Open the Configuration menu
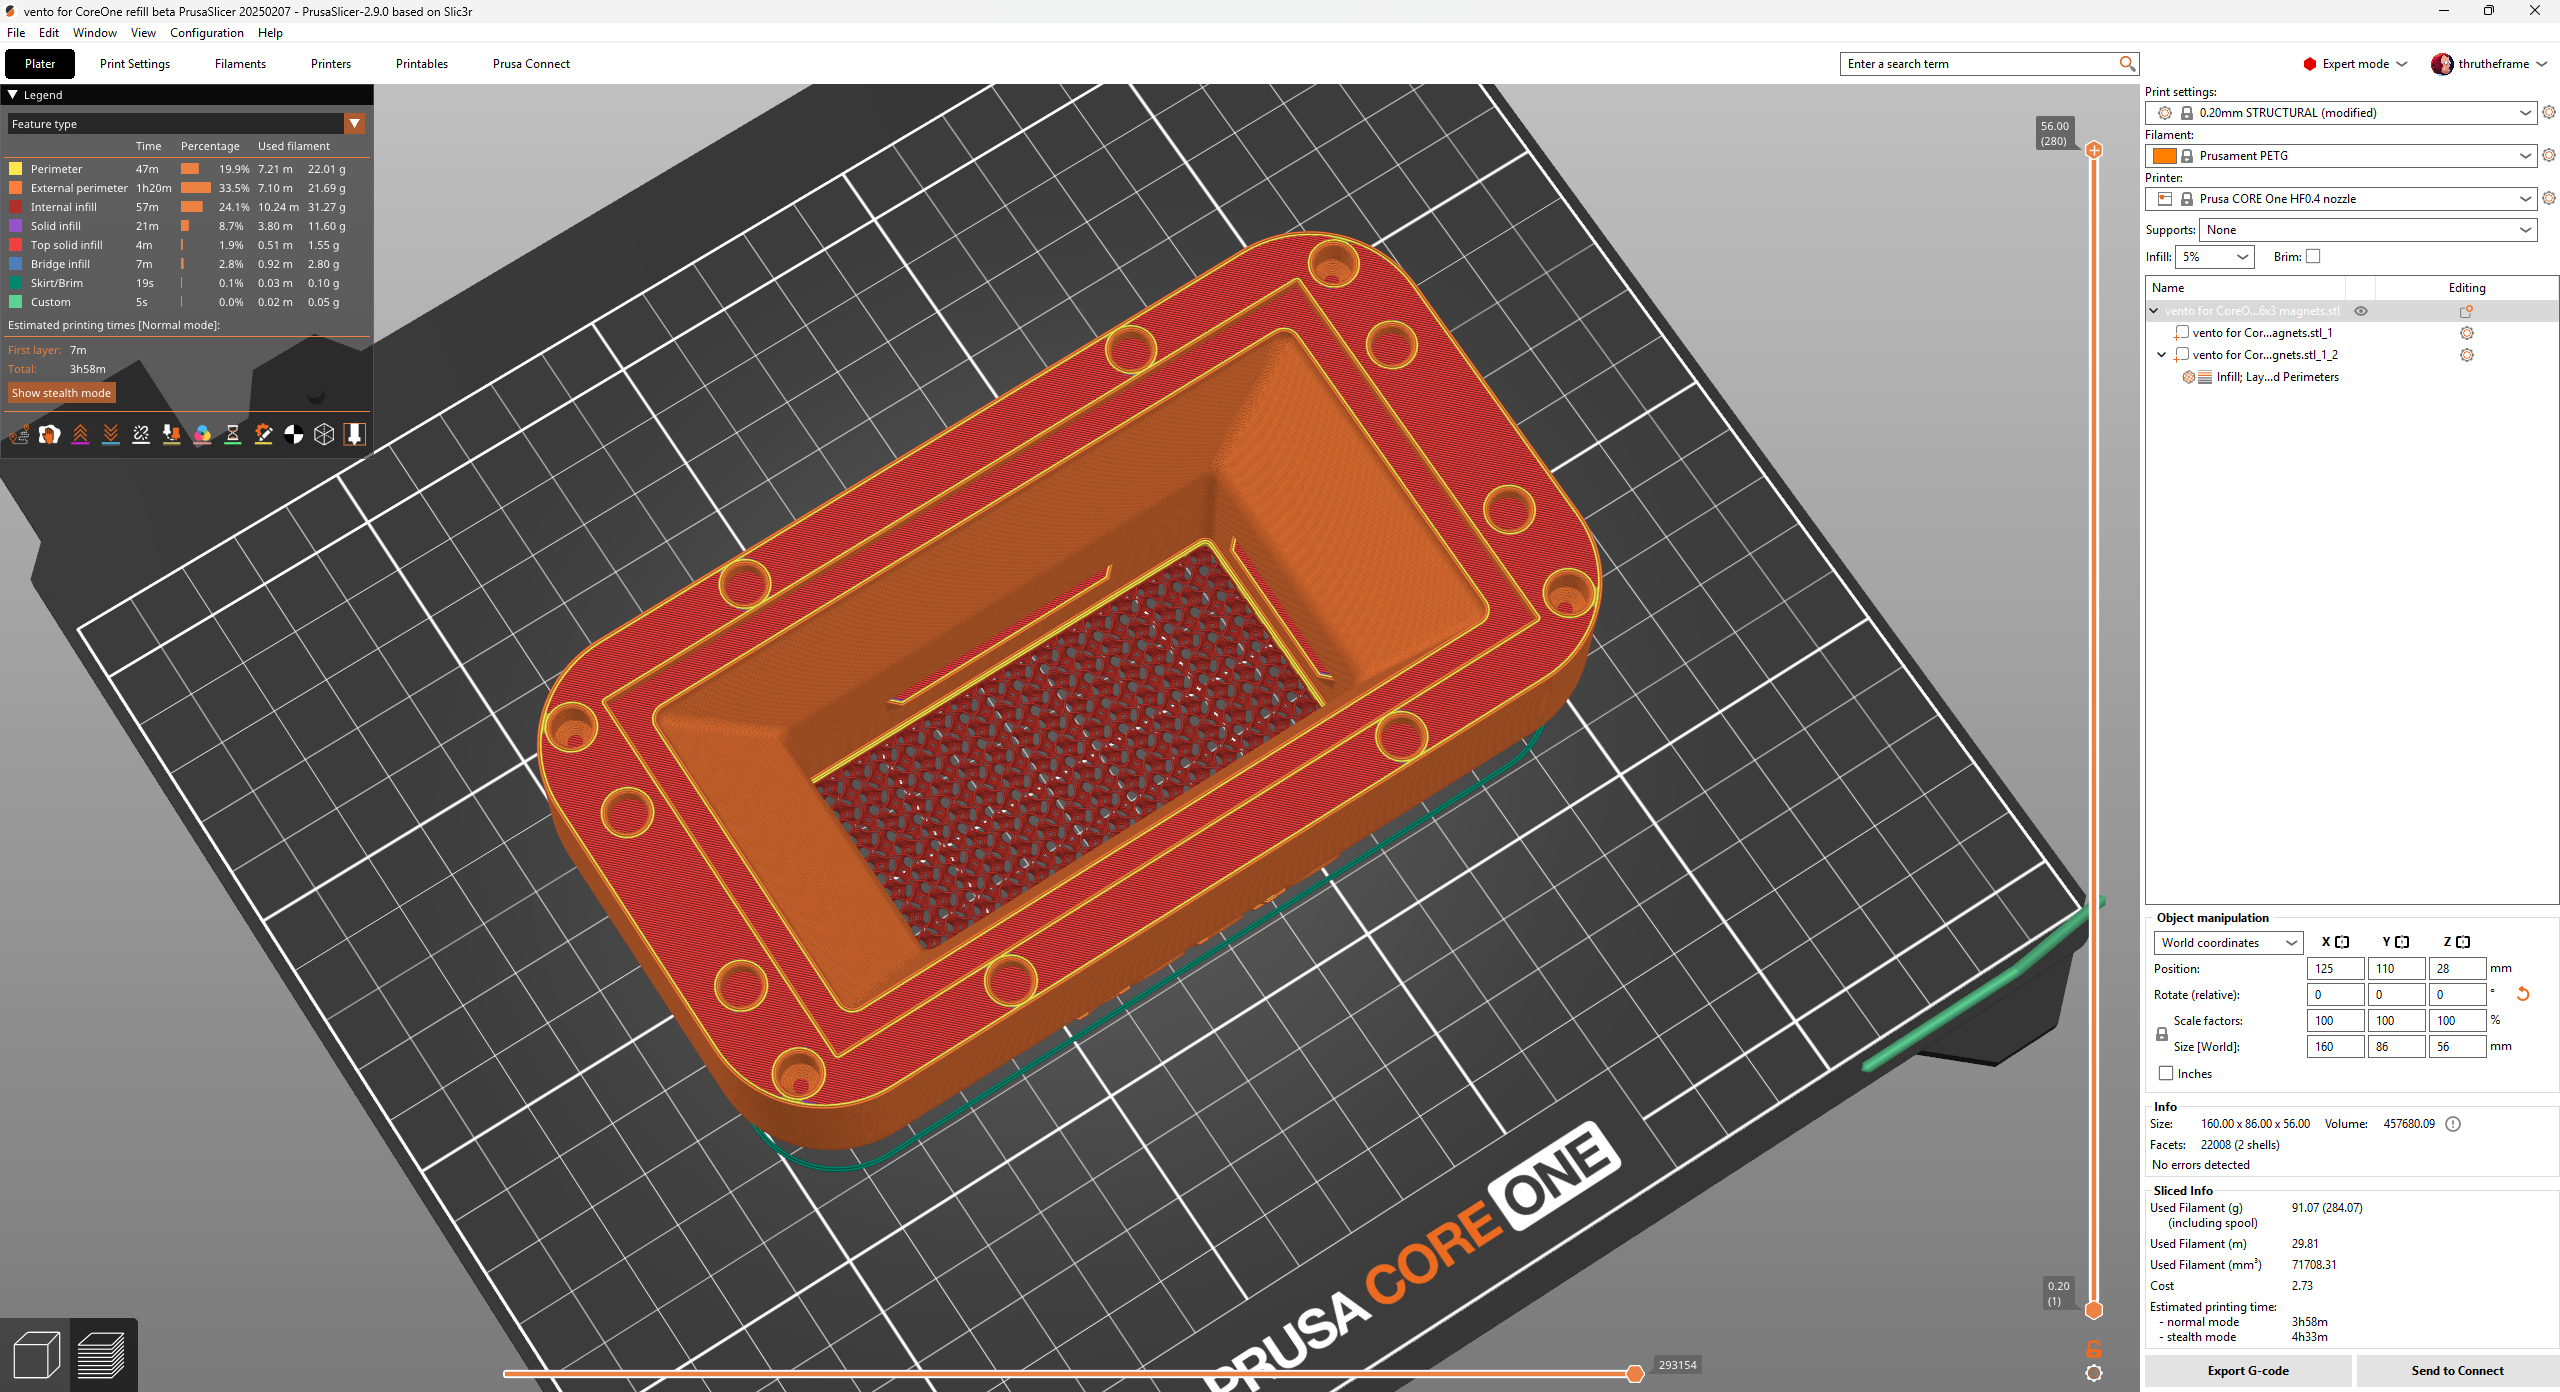This screenshot has height=1392, width=2560. (206, 33)
